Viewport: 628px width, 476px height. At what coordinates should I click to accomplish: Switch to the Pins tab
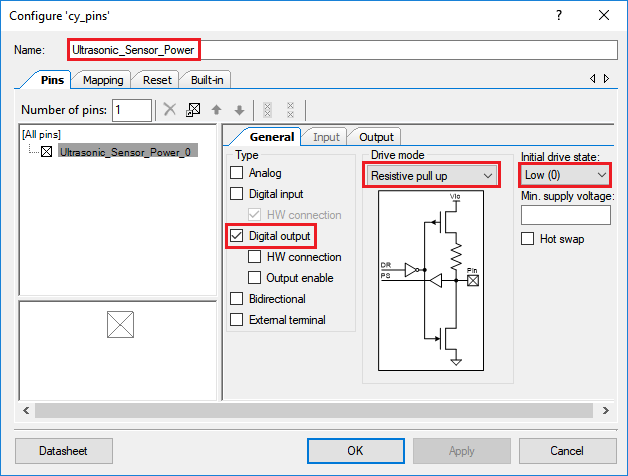pos(52,80)
